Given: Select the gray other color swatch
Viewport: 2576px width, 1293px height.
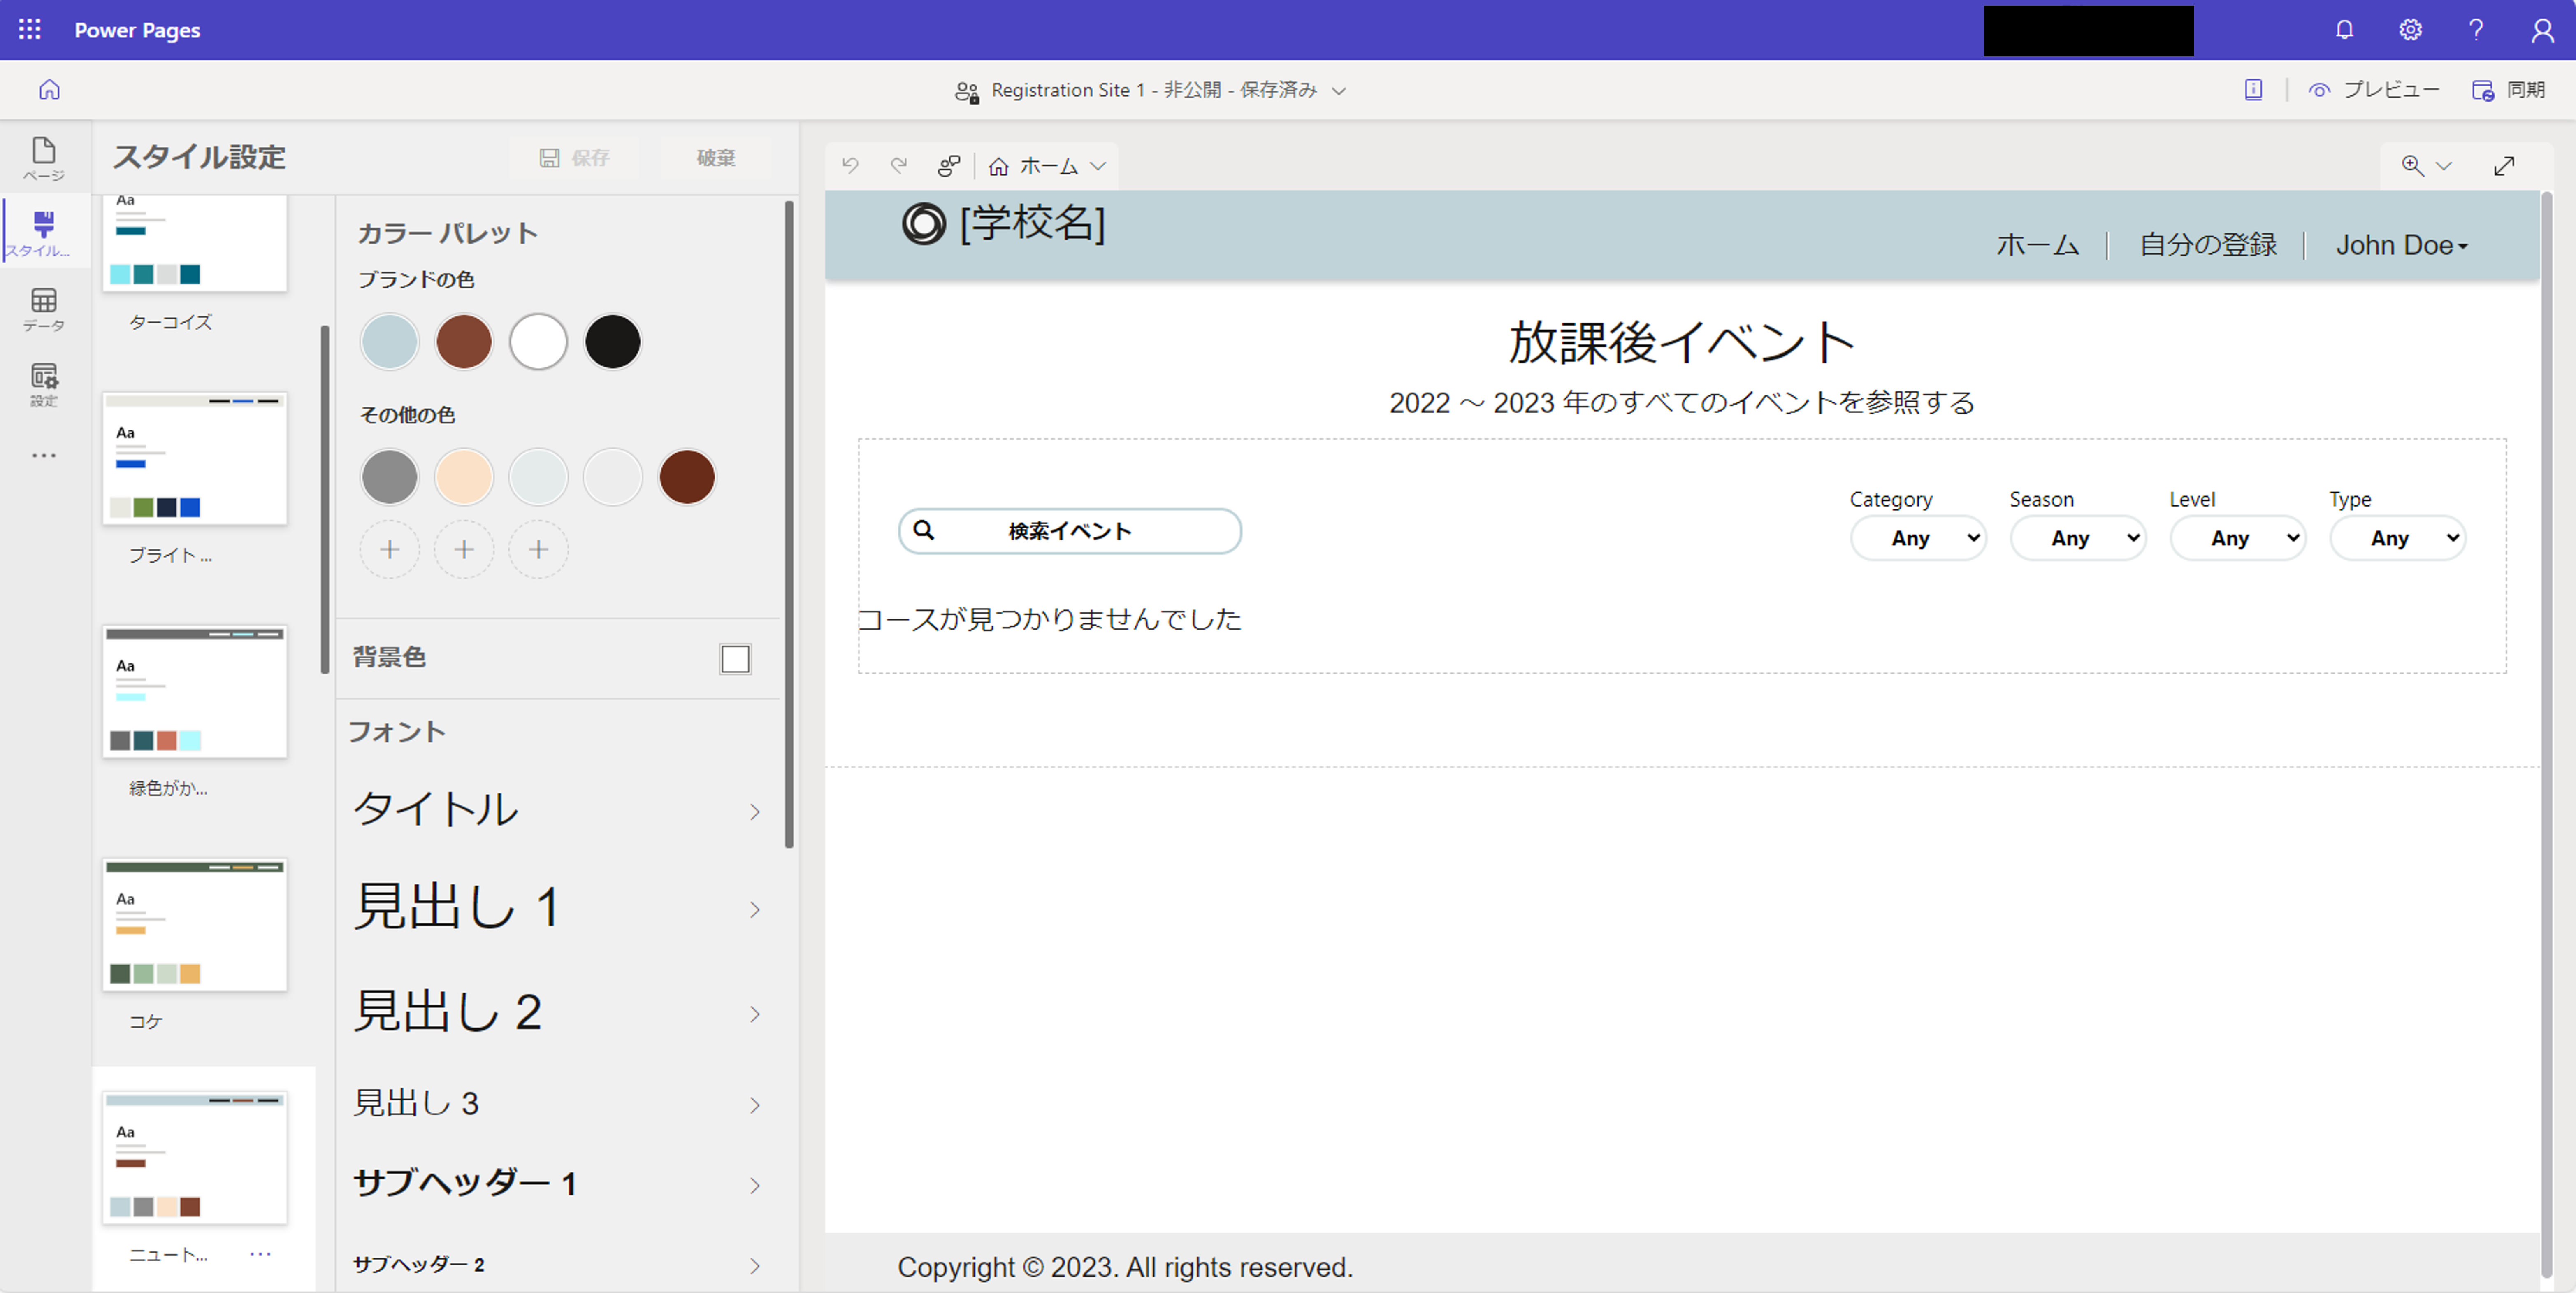Looking at the screenshot, I should 390,477.
